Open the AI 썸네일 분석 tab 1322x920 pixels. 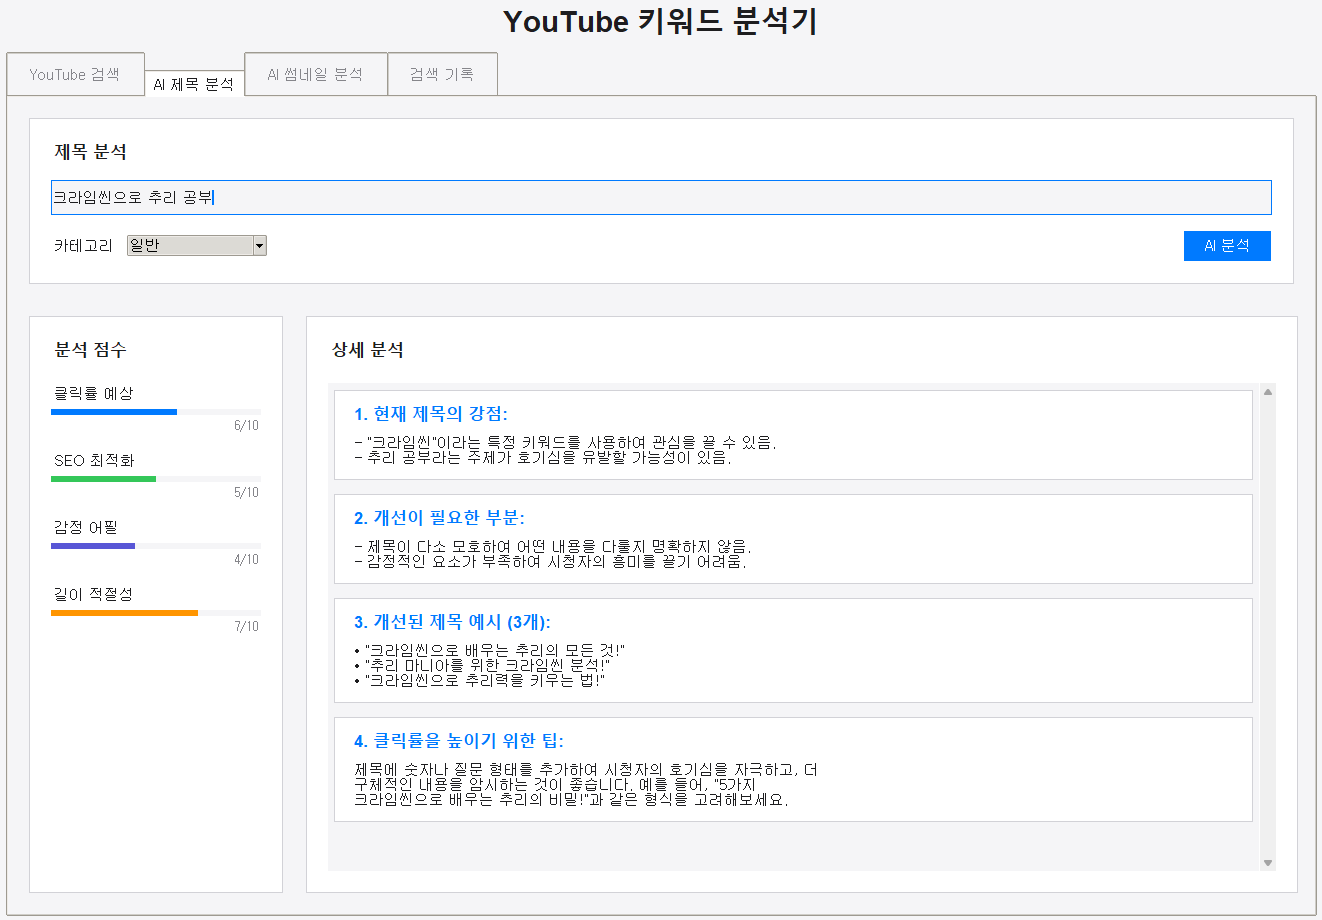[315, 72]
